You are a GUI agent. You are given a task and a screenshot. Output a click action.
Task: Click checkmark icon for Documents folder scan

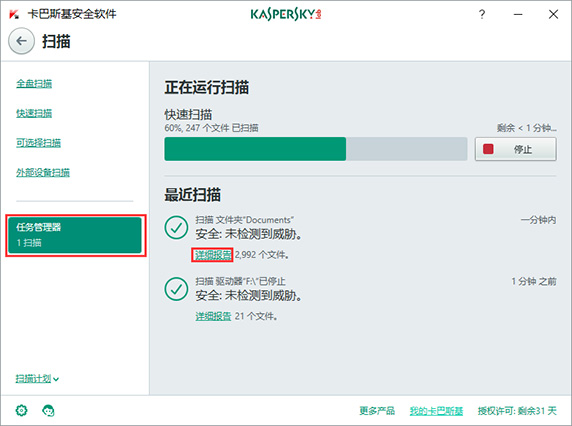pyautogui.click(x=176, y=228)
